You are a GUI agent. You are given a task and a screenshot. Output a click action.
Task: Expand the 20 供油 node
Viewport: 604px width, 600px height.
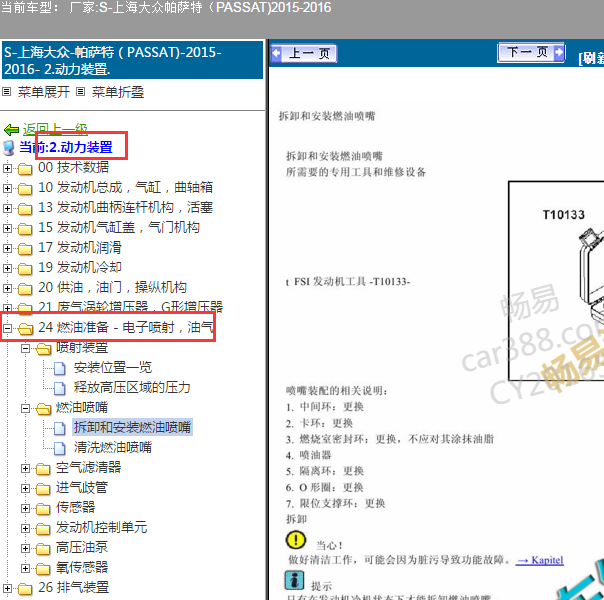[x=7, y=288]
